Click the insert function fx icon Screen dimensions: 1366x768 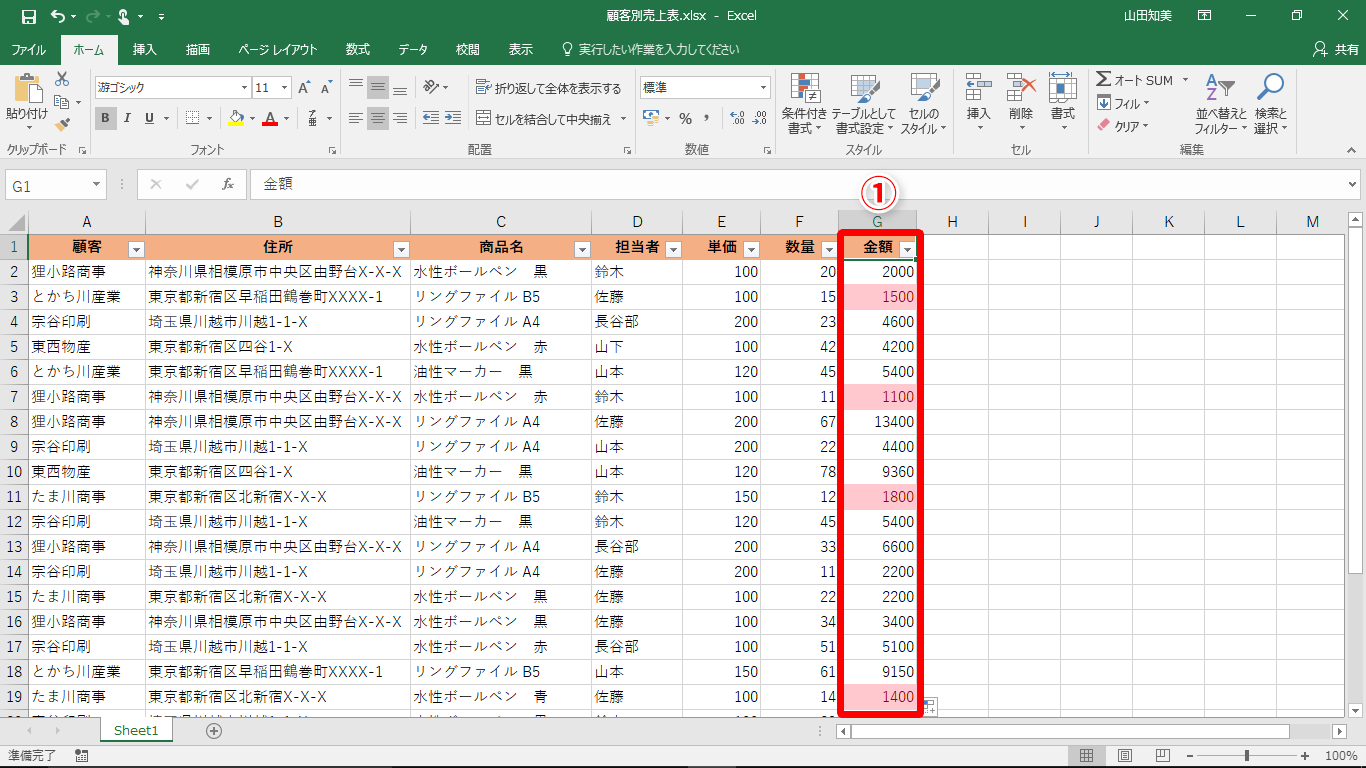point(228,184)
